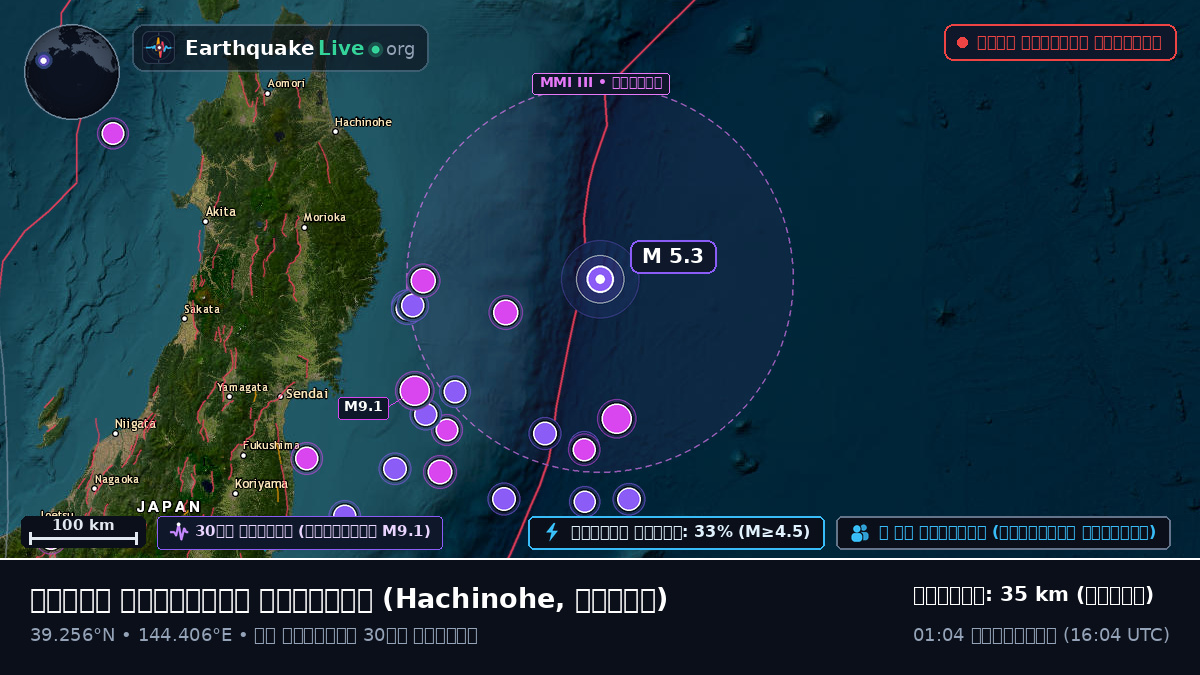Click the Yamagata city label

pyautogui.click(x=243, y=387)
